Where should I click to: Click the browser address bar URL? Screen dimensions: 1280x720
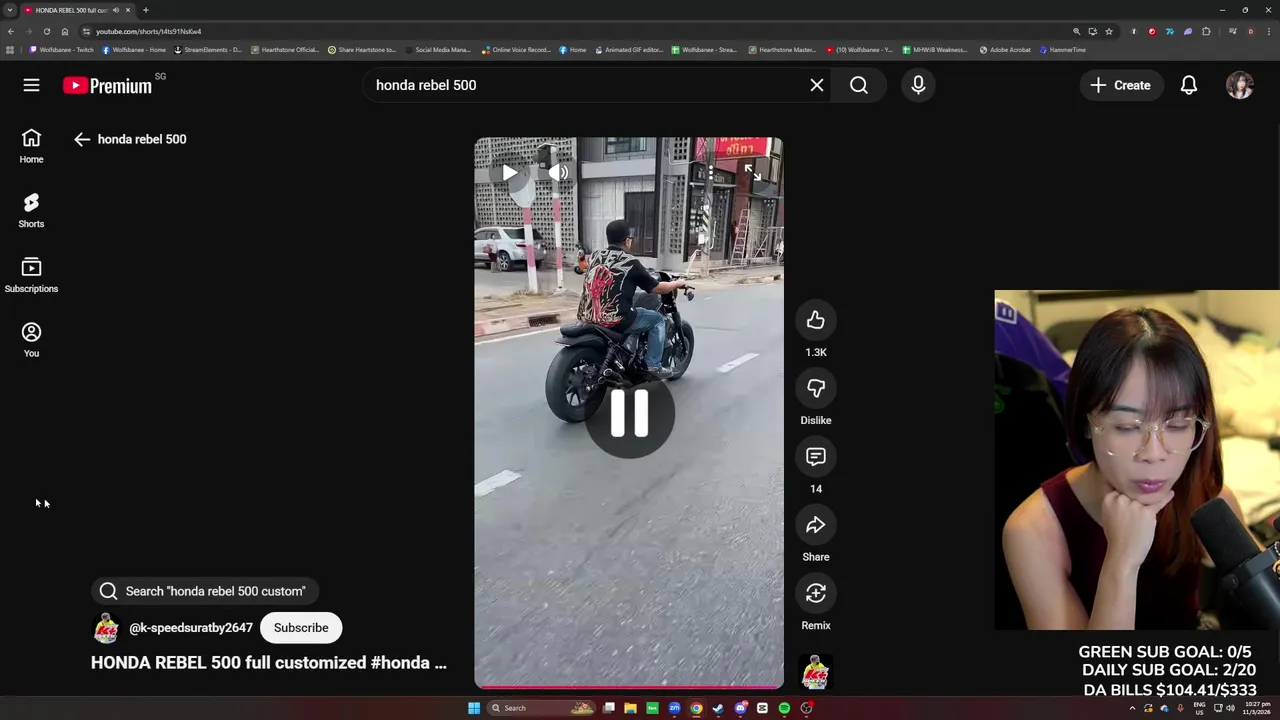coord(148,31)
